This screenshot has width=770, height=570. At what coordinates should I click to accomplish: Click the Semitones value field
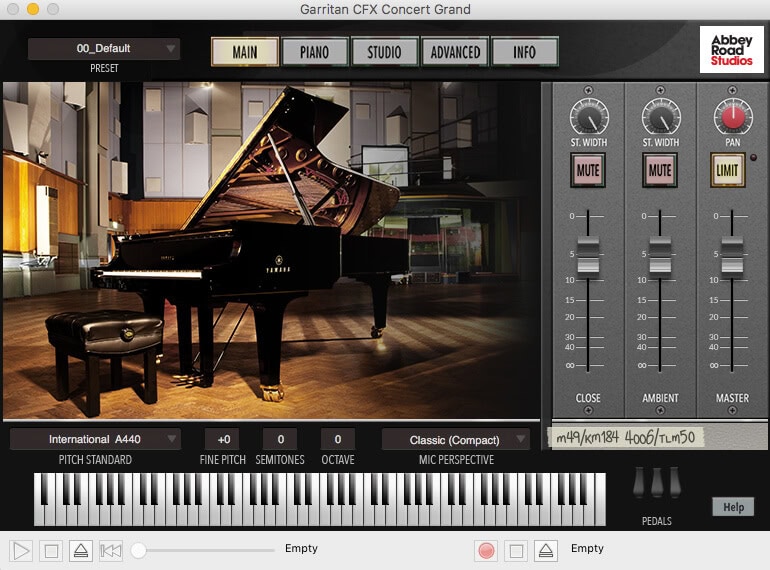(x=280, y=439)
